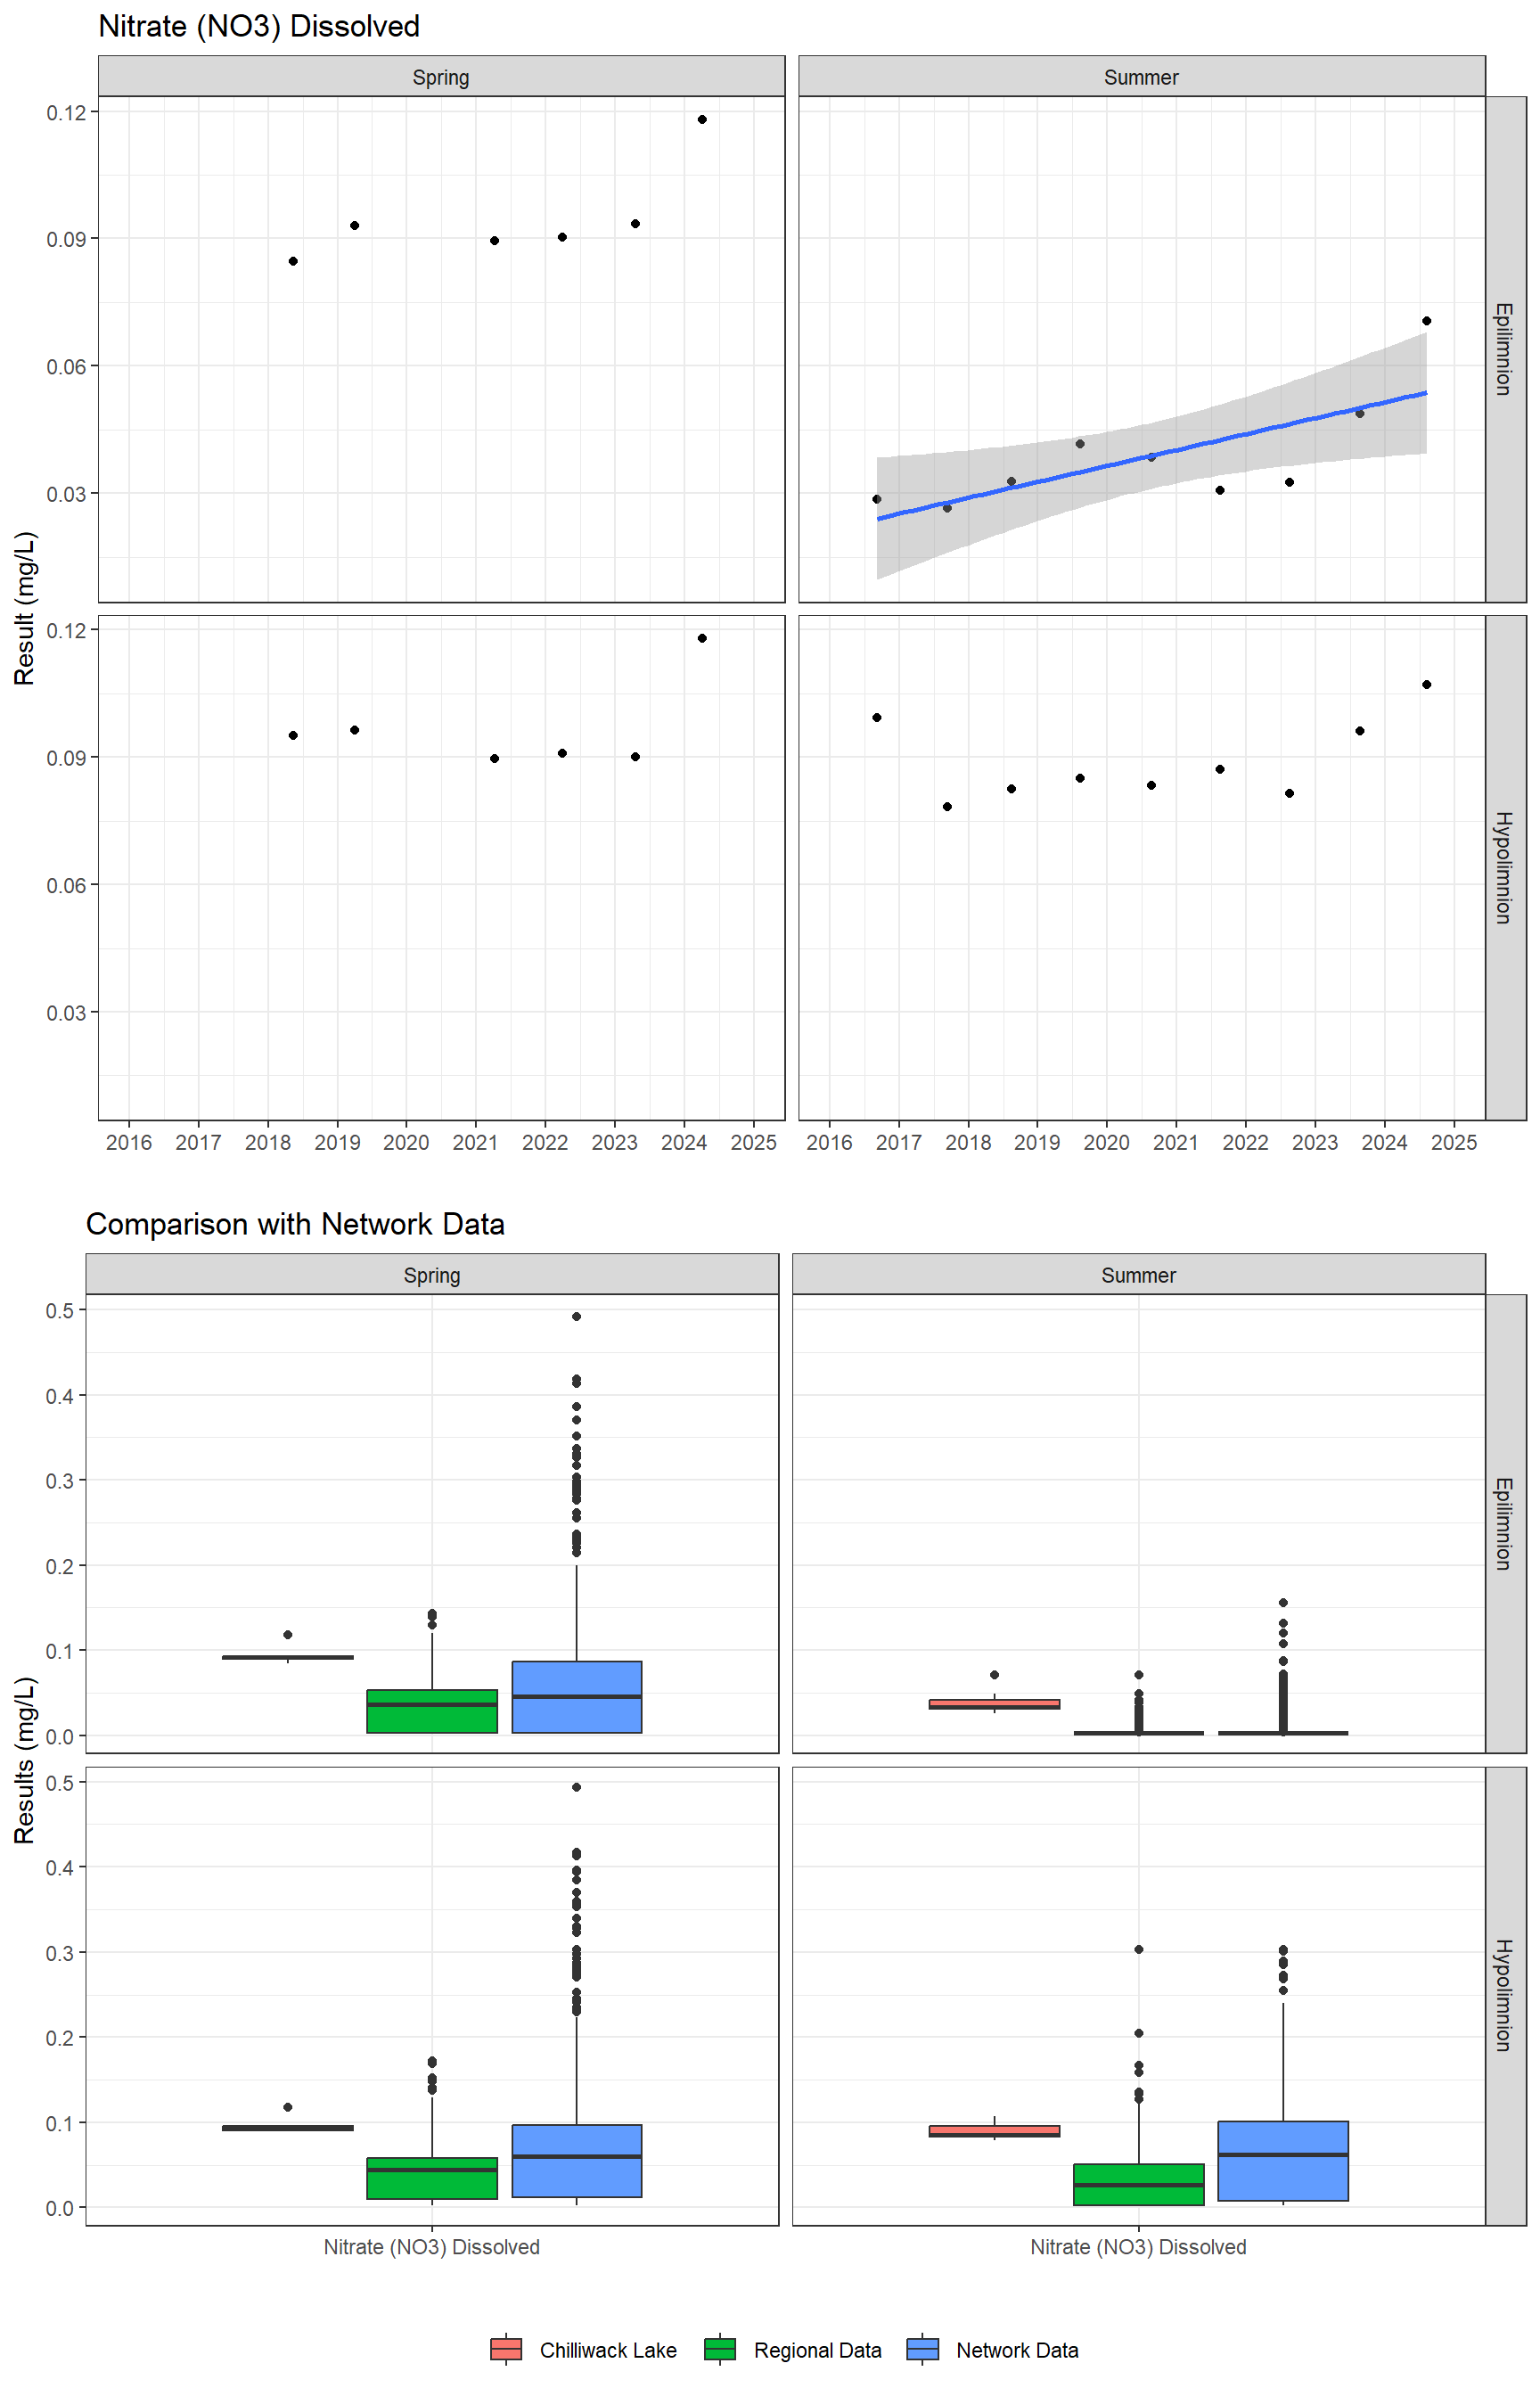Click the top outlier point in Spring Epilimnion network data
Image resolution: width=1540 pixels, height=2396 pixels.
pyautogui.click(x=577, y=1317)
